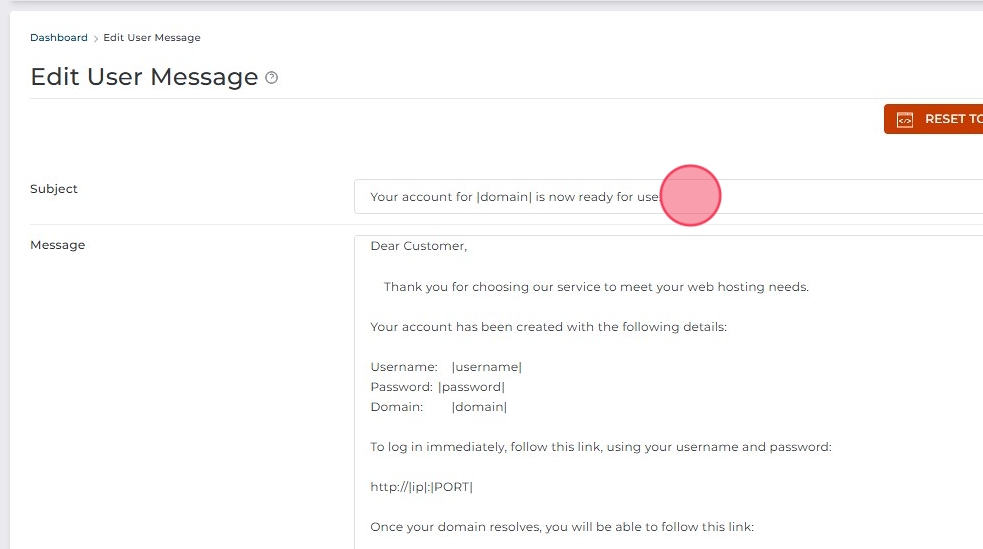Click the Subject field label
983x549 pixels.
[54, 189]
